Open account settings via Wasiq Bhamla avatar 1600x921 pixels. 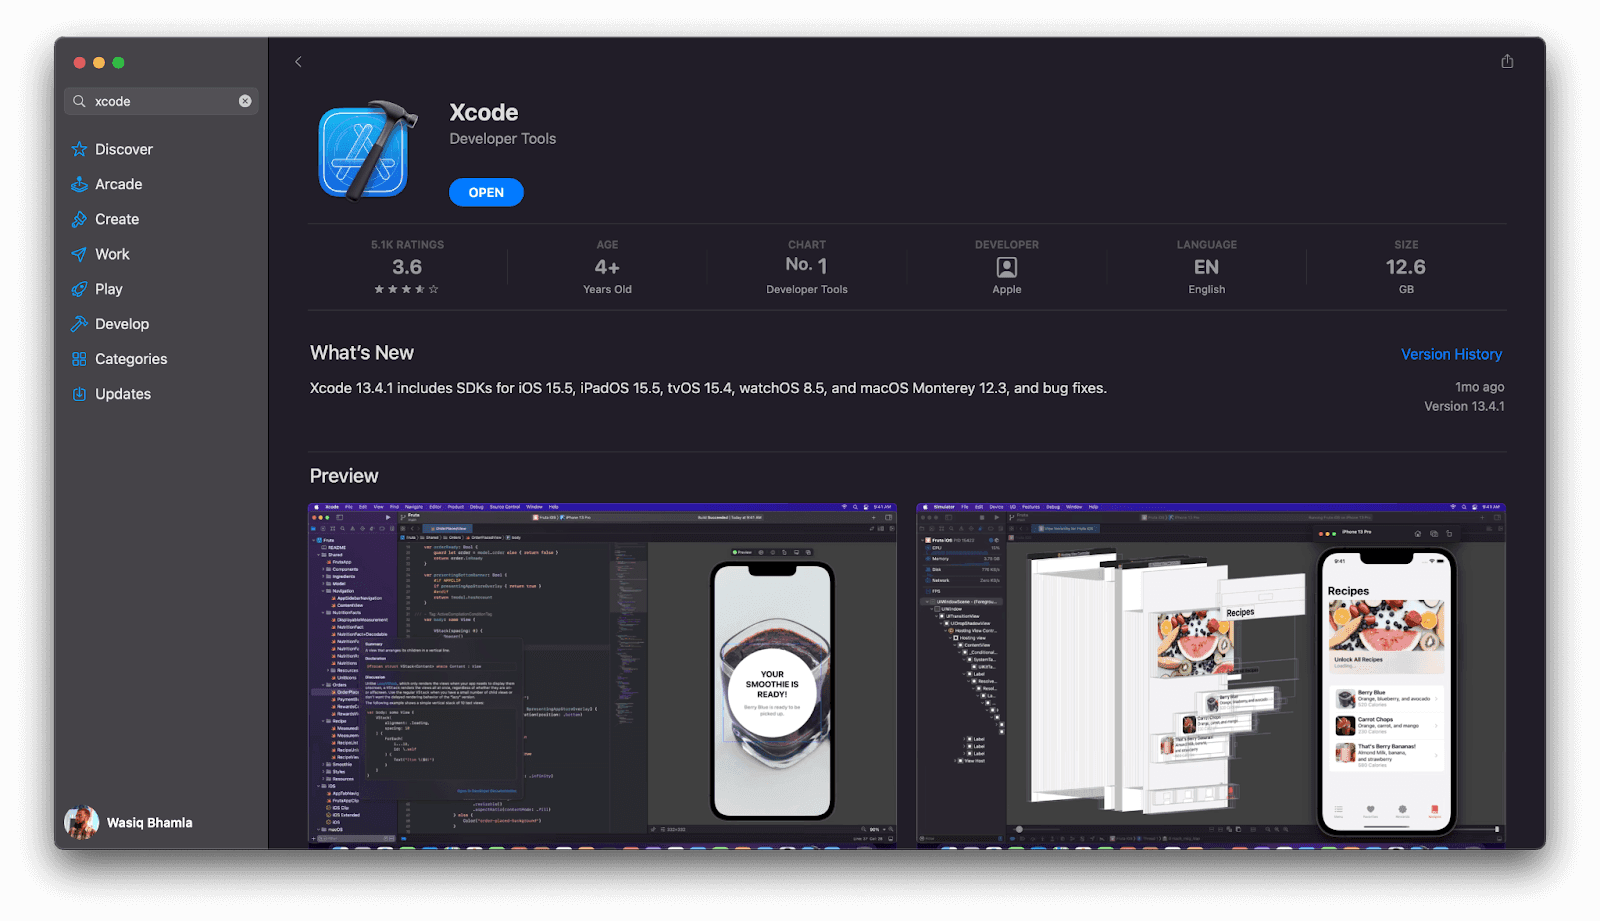coord(80,821)
